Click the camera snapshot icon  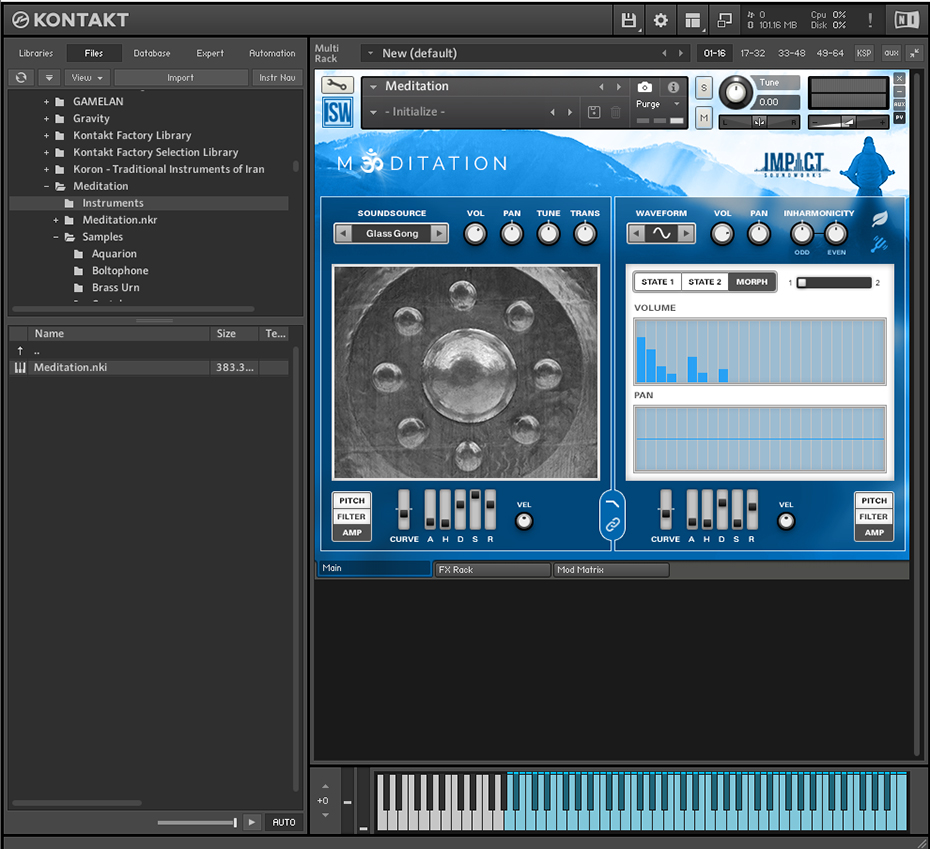tap(645, 87)
